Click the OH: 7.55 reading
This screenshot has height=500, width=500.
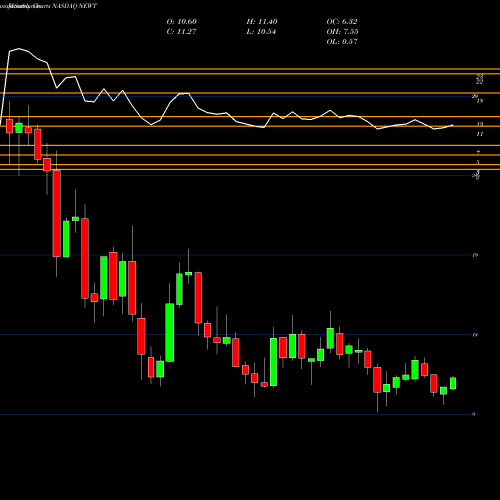[342, 31]
